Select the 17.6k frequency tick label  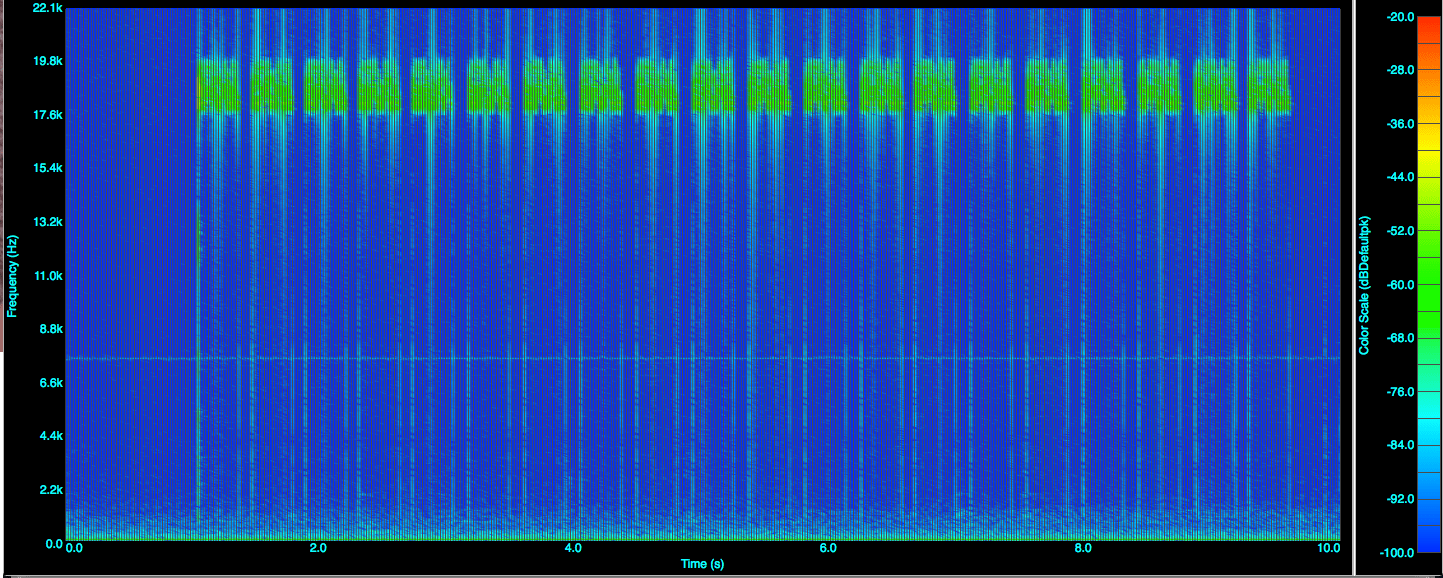[48, 115]
